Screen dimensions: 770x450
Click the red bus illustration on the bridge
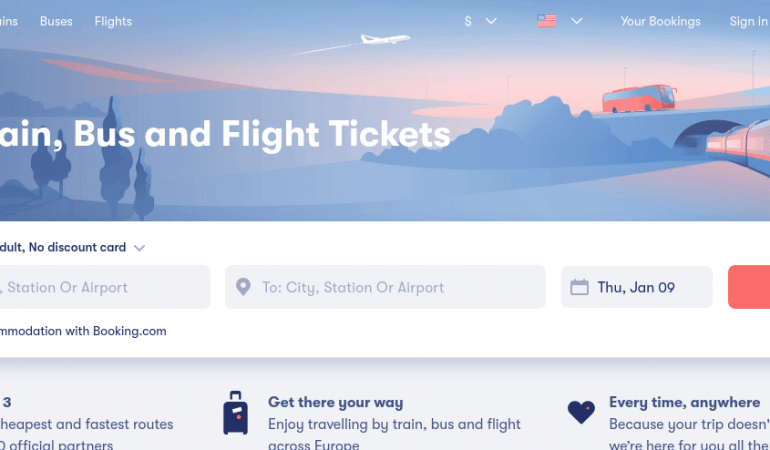638,99
